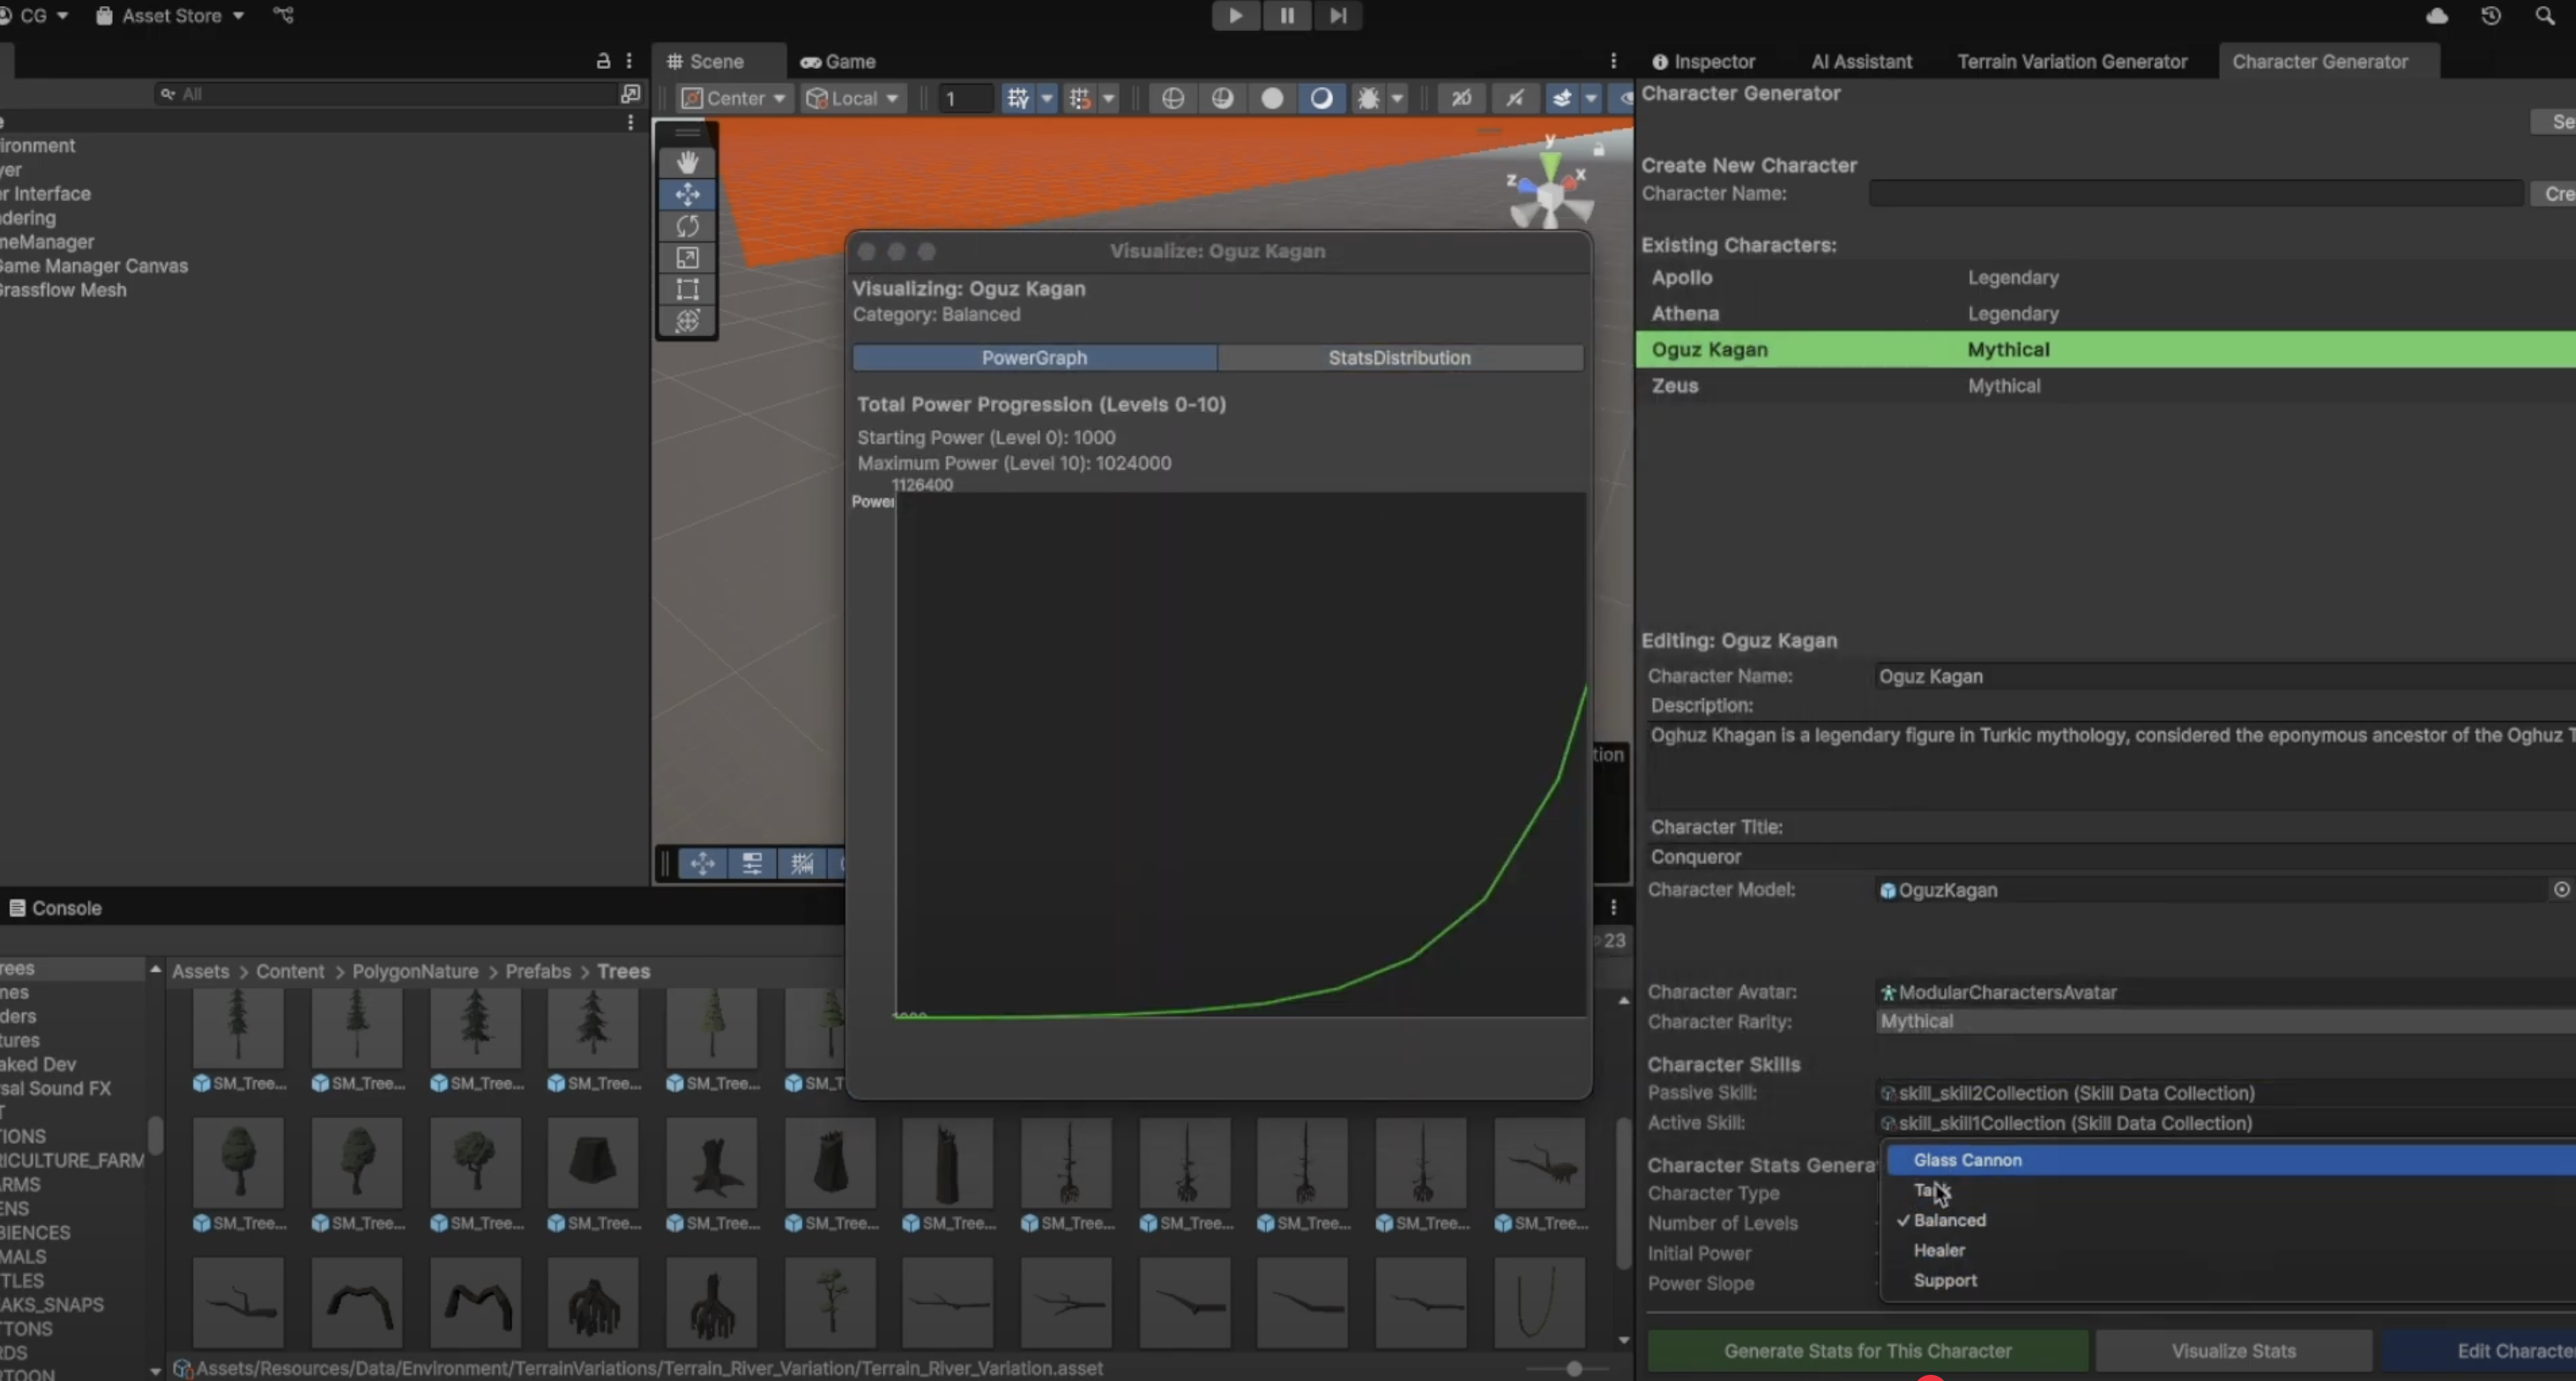Open the undo history icon

(2491, 15)
